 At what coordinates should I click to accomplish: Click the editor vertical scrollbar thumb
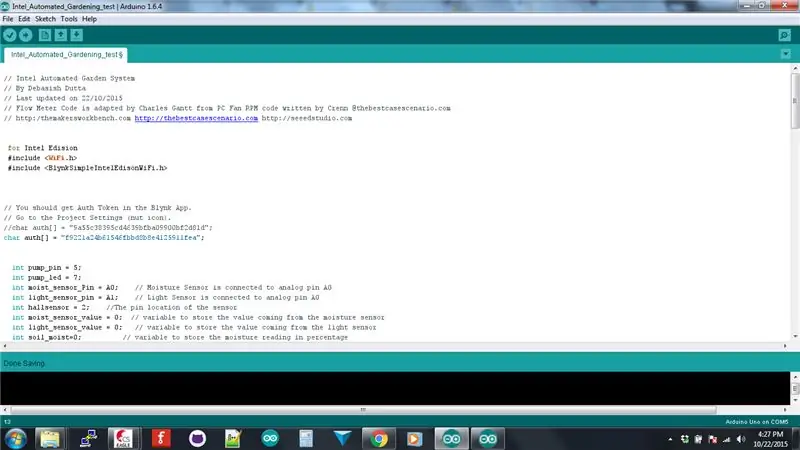pos(795,101)
